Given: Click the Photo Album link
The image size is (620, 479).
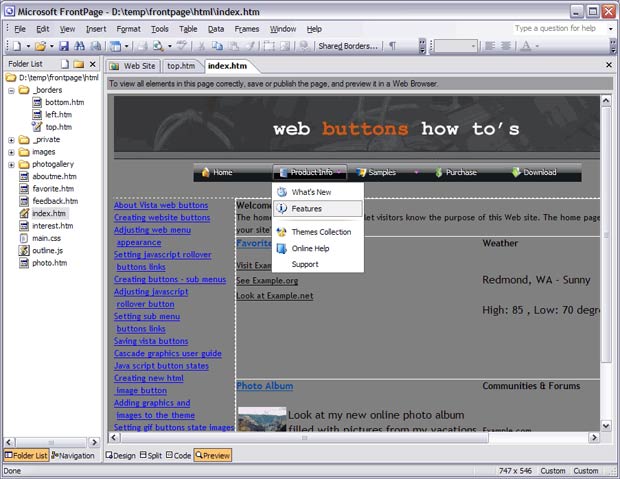Looking at the screenshot, I should coord(265,386).
